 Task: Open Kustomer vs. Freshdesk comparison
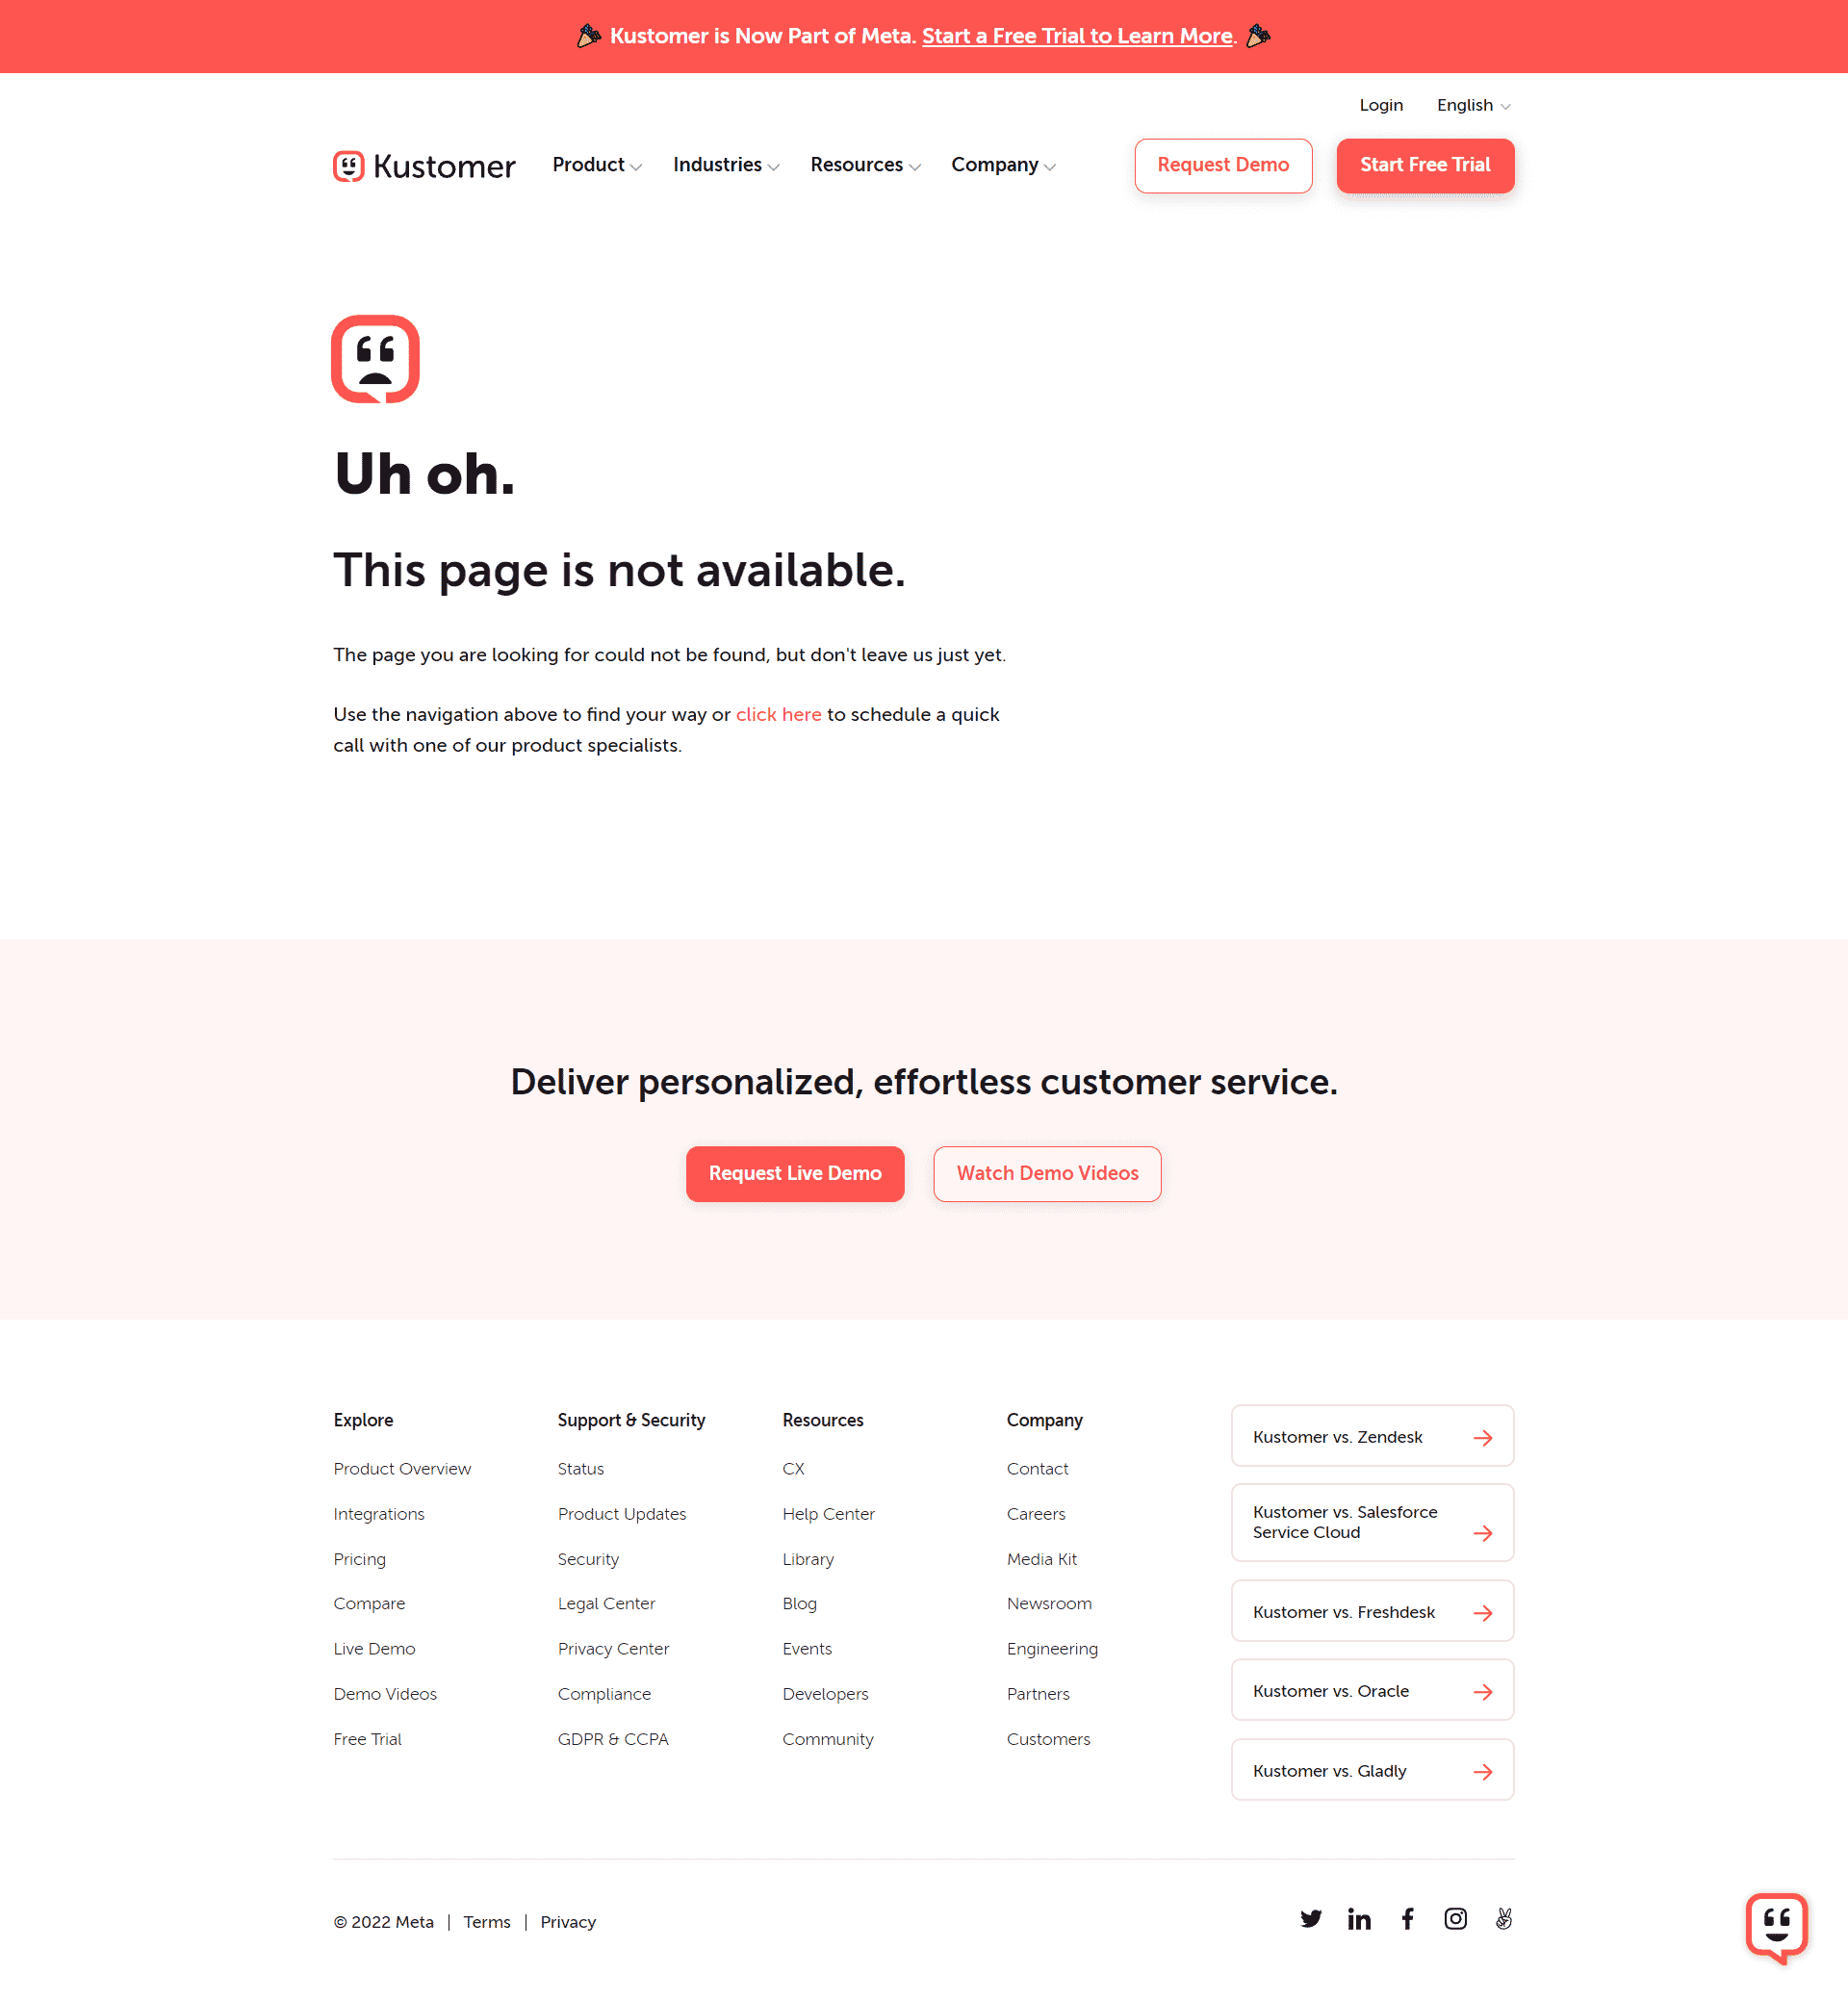pyautogui.click(x=1373, y=1611)
